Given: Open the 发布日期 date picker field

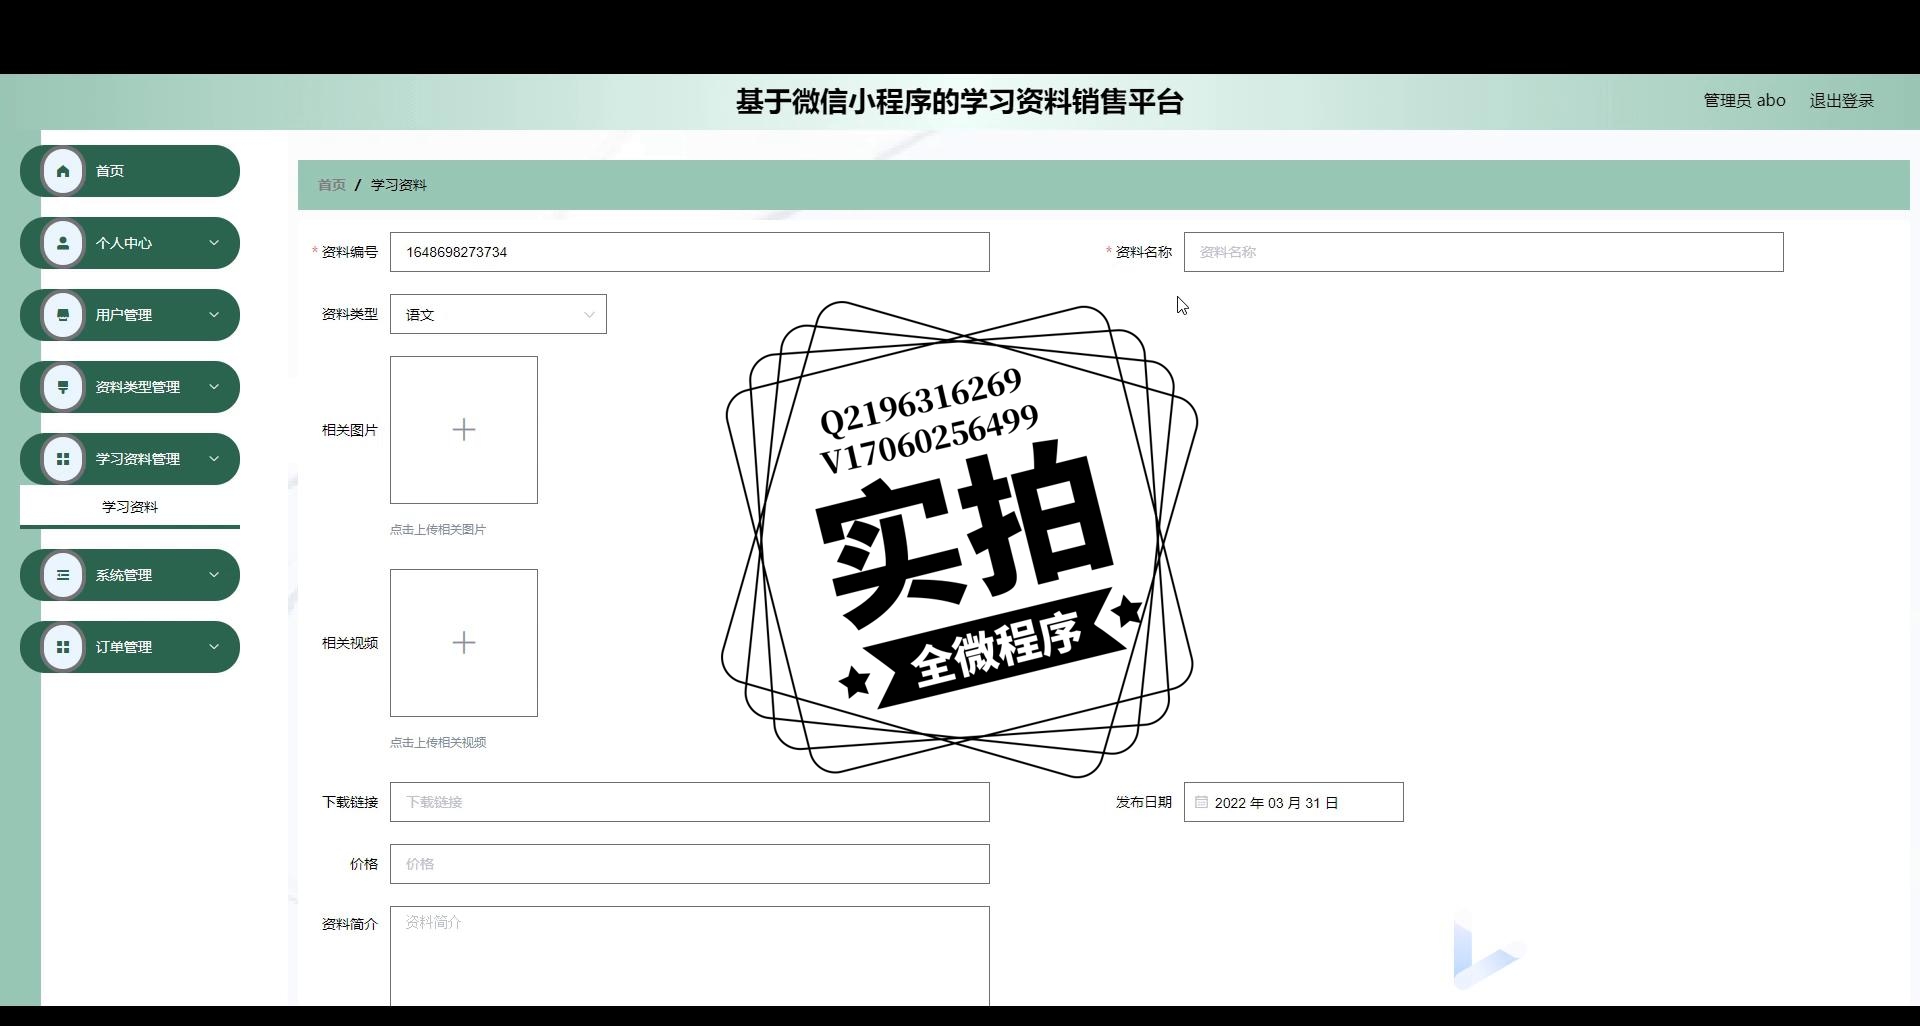Looking at the screenshot, I should (1294, 802).
